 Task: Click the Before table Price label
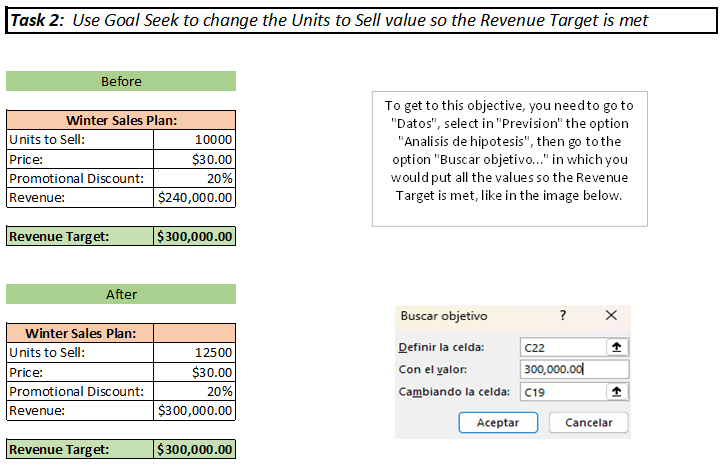pos(80,159)
